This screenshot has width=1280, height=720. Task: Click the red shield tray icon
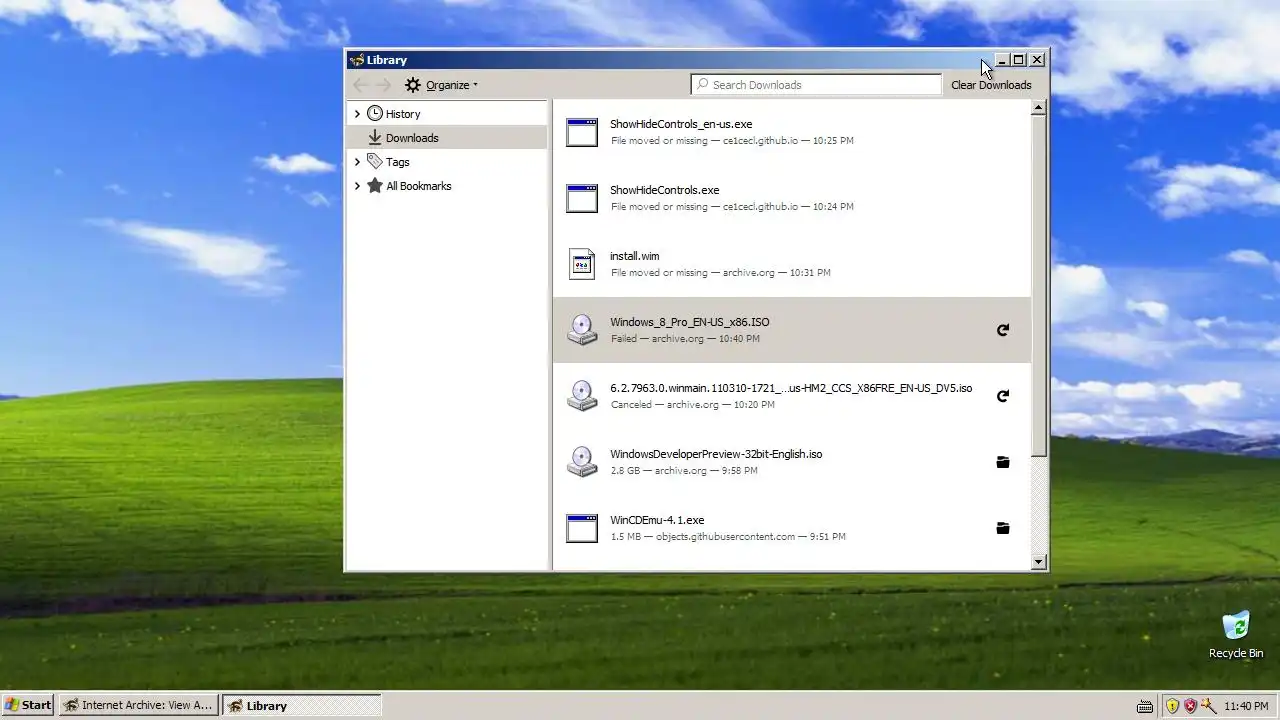(x=1190, y=706)
